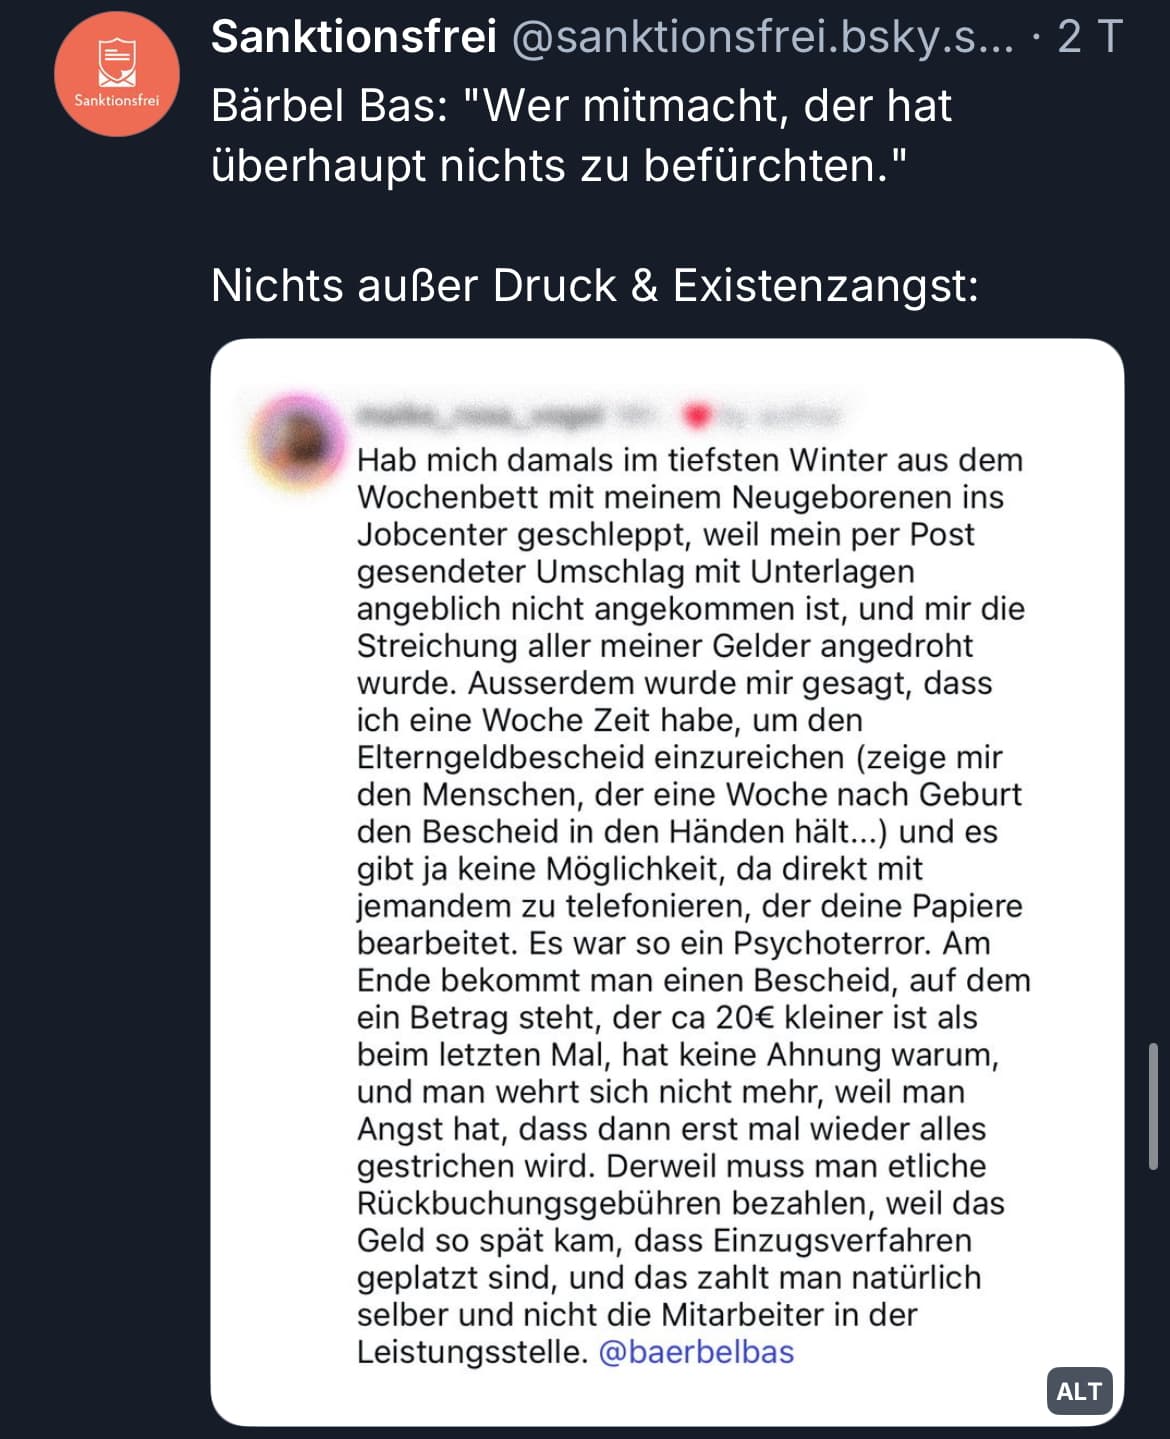Click the '20€' amount in the comment

pyautogui.click(x=745, y=1017)
